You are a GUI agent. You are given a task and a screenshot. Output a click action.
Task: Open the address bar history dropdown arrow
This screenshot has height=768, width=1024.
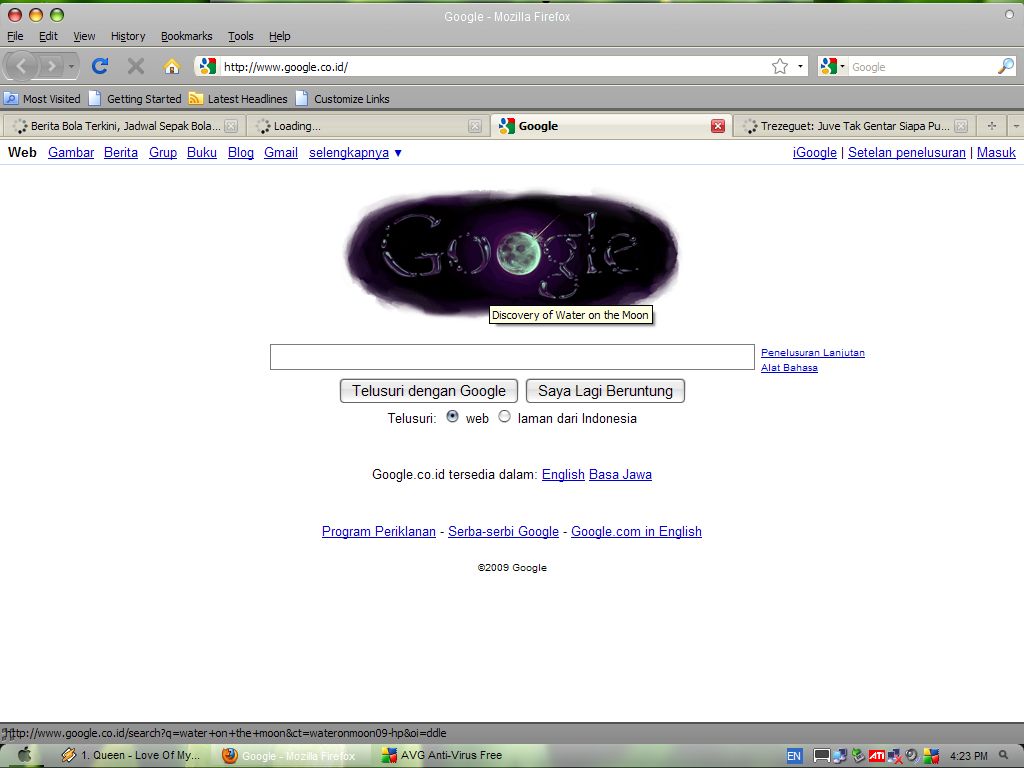[x=800, y=66]
